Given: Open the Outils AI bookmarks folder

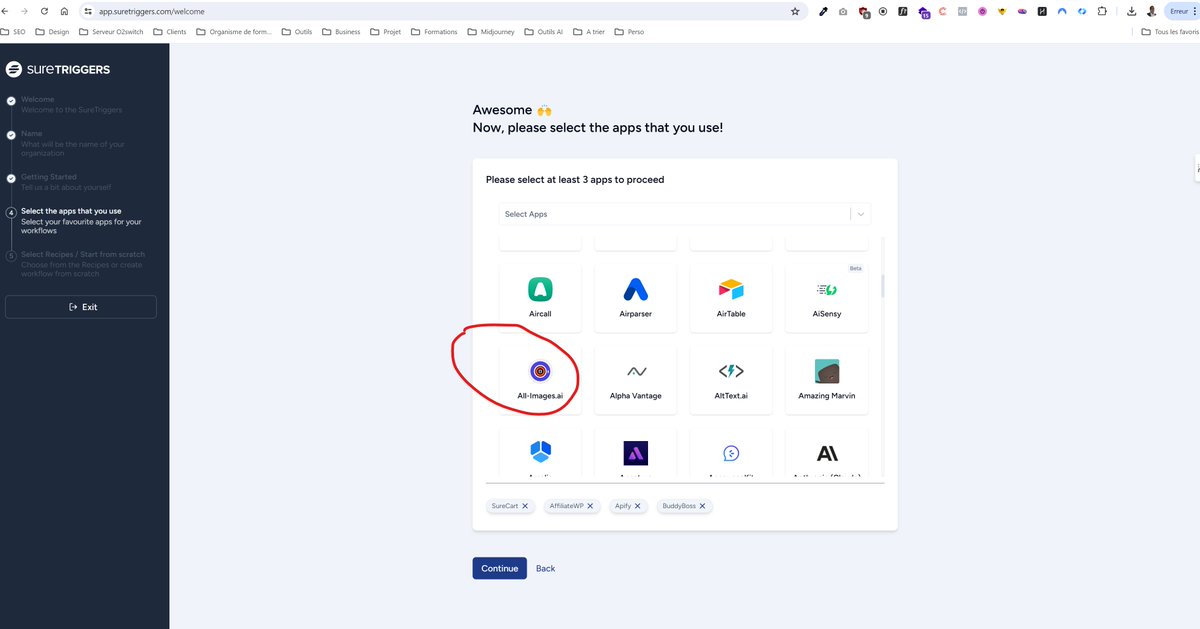Looking at the screenshot, I should click(543, 32).
